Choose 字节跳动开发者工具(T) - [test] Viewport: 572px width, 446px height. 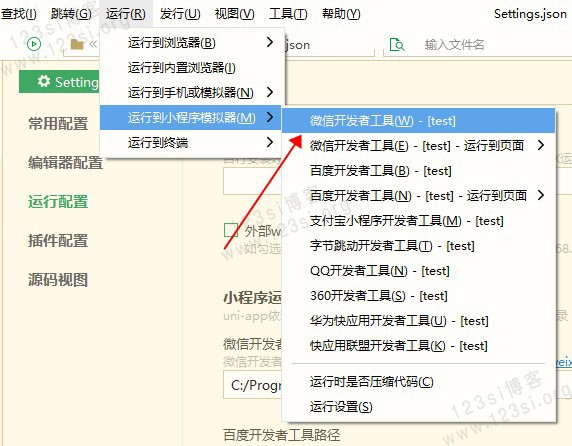click(418, 246)
